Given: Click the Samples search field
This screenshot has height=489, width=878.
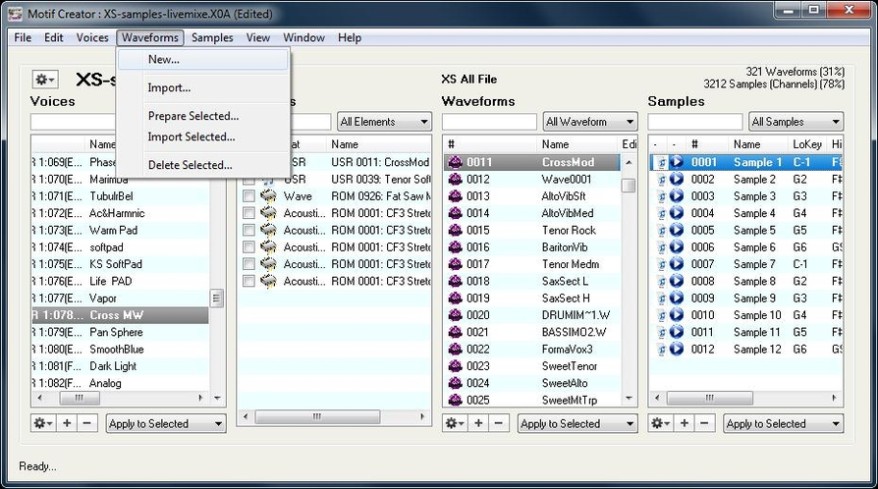Looking at the screenshot, I should coord(695,122).
